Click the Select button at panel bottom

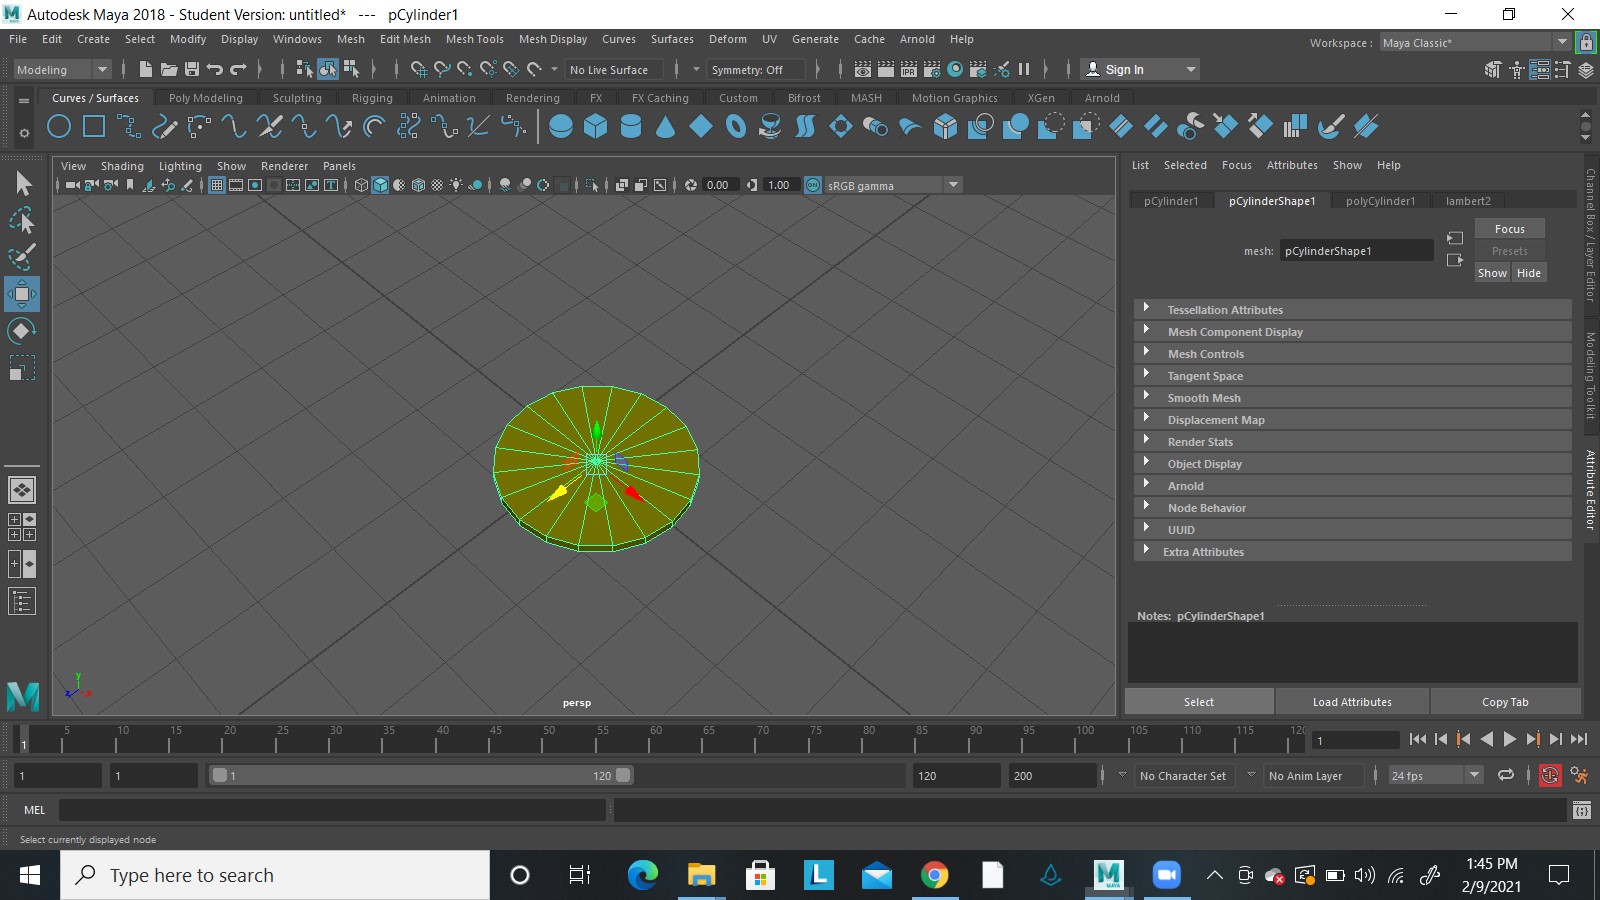tap(1199, 702)
